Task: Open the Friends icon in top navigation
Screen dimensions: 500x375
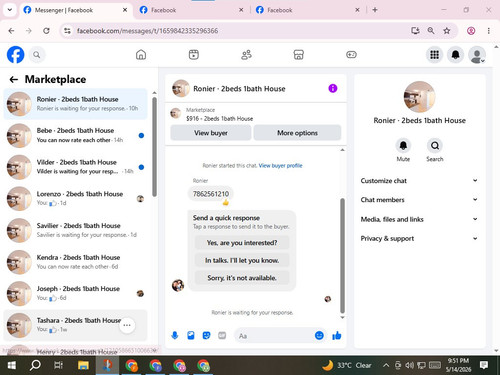Action: click(x=246, y=55)
